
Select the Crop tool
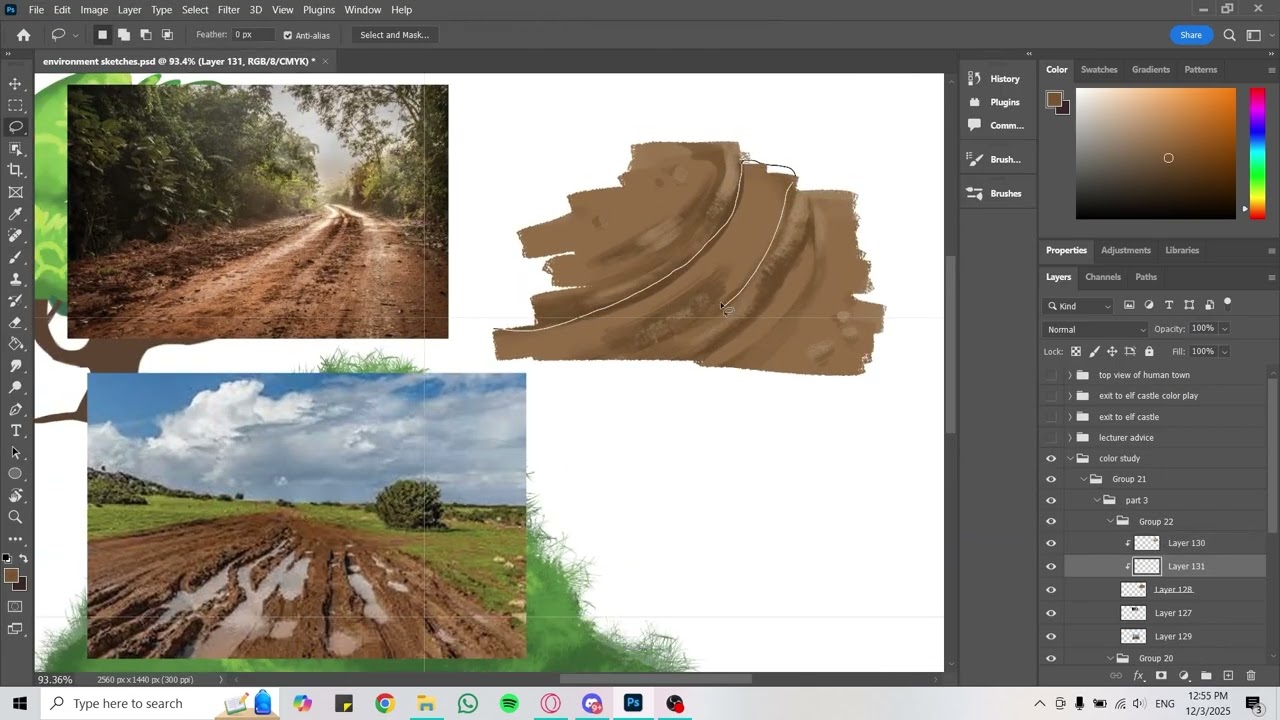15,170
